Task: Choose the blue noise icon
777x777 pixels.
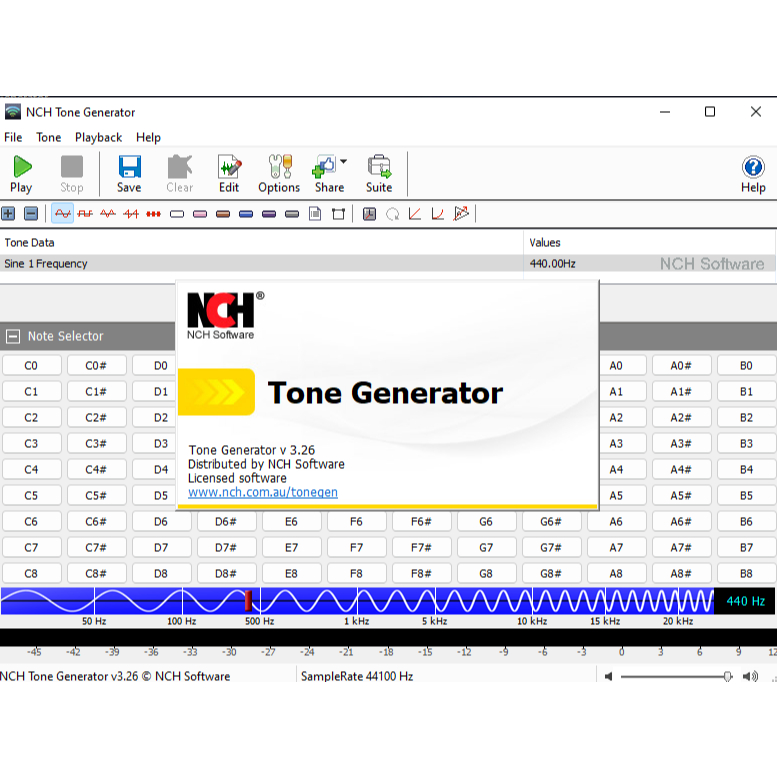Action: click(246, 214)
